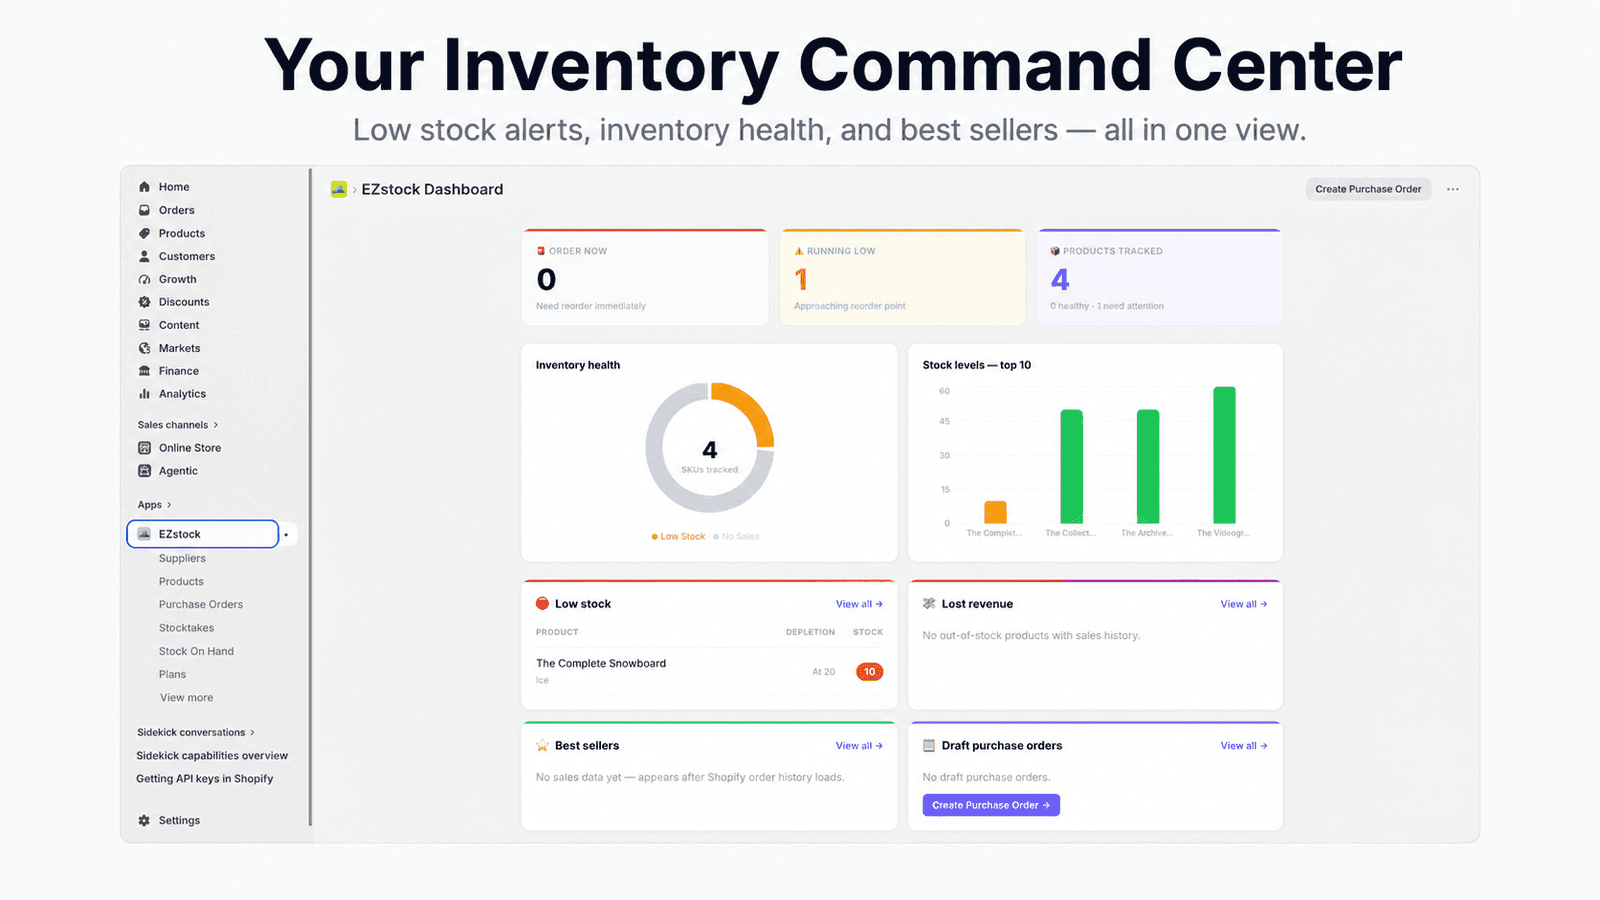The image size is (1600, 900).
Task: Go to Stocktakes
Action: (x=186, y=628)
